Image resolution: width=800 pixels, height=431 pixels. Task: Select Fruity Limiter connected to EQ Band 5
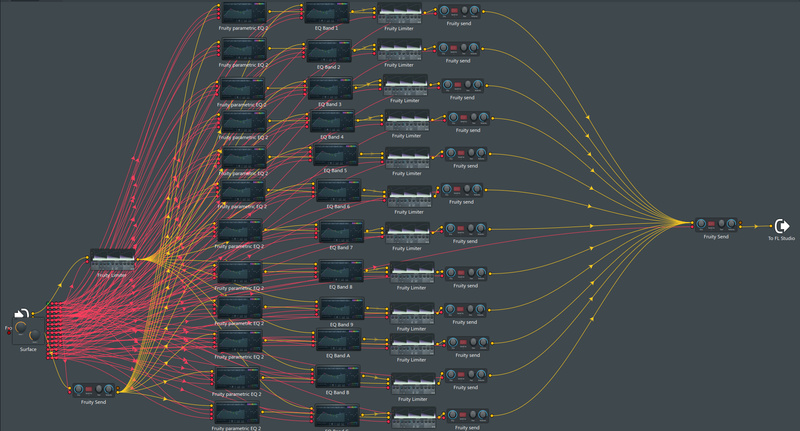[x=407, y=159]
